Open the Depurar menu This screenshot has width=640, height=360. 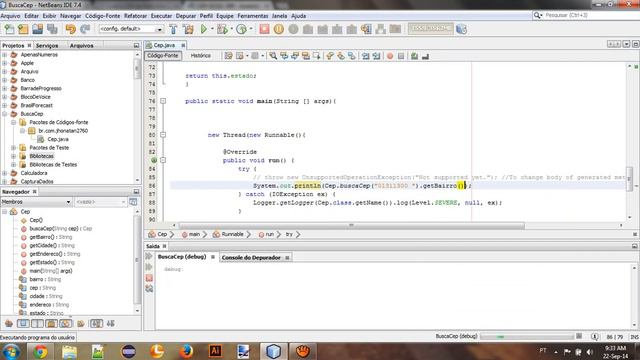click(186, 16)
